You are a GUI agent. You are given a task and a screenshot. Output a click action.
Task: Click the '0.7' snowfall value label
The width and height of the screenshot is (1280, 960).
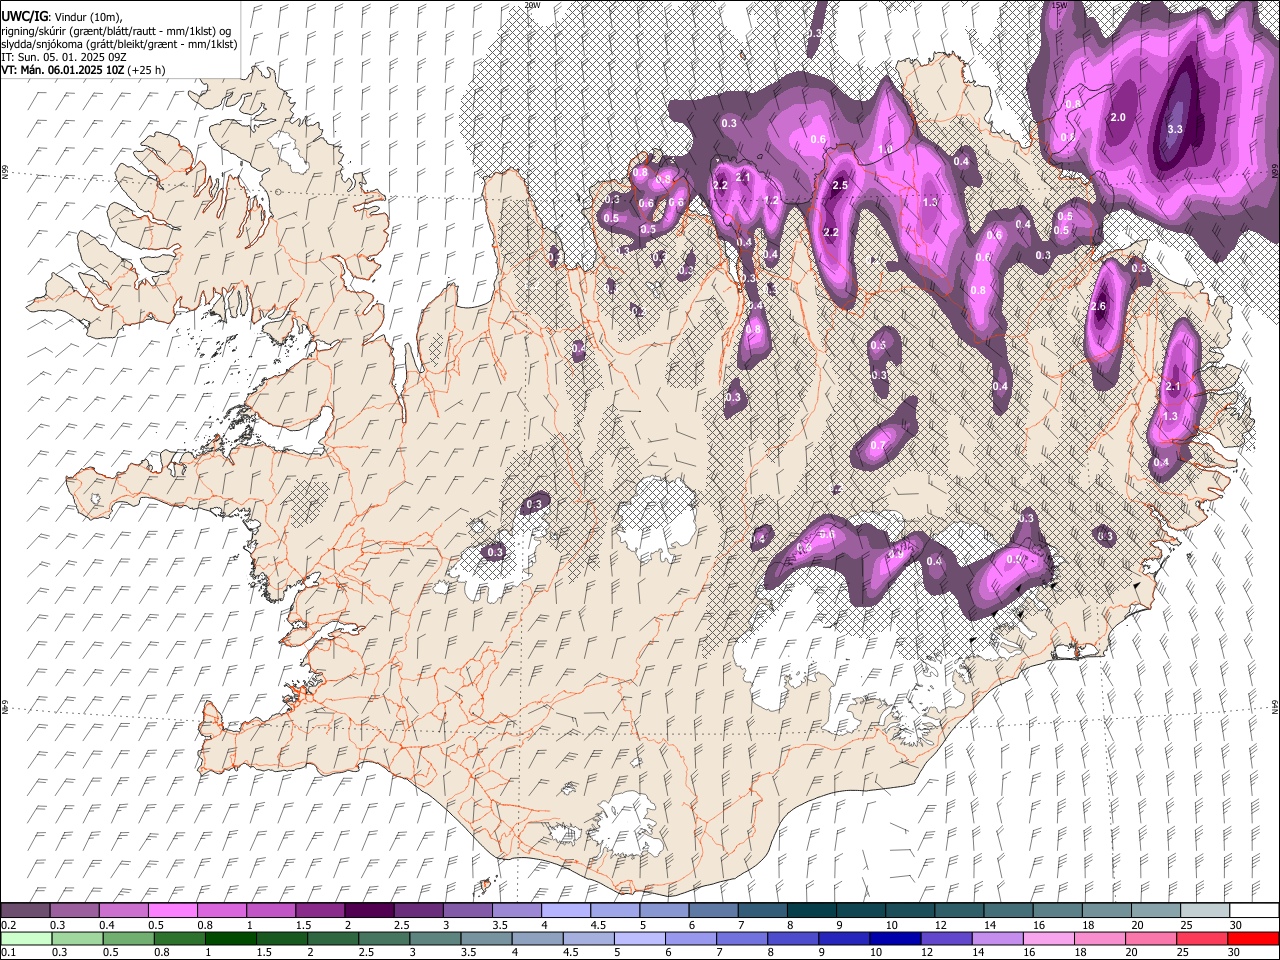coord(878,445)
